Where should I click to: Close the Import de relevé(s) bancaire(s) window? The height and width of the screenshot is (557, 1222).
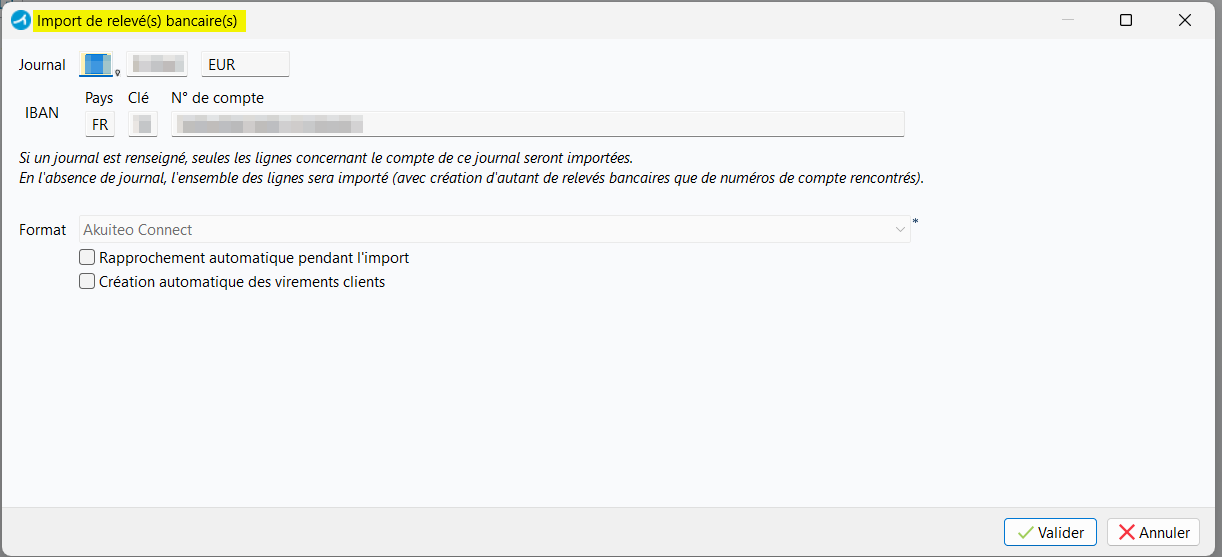[1185, 20]
